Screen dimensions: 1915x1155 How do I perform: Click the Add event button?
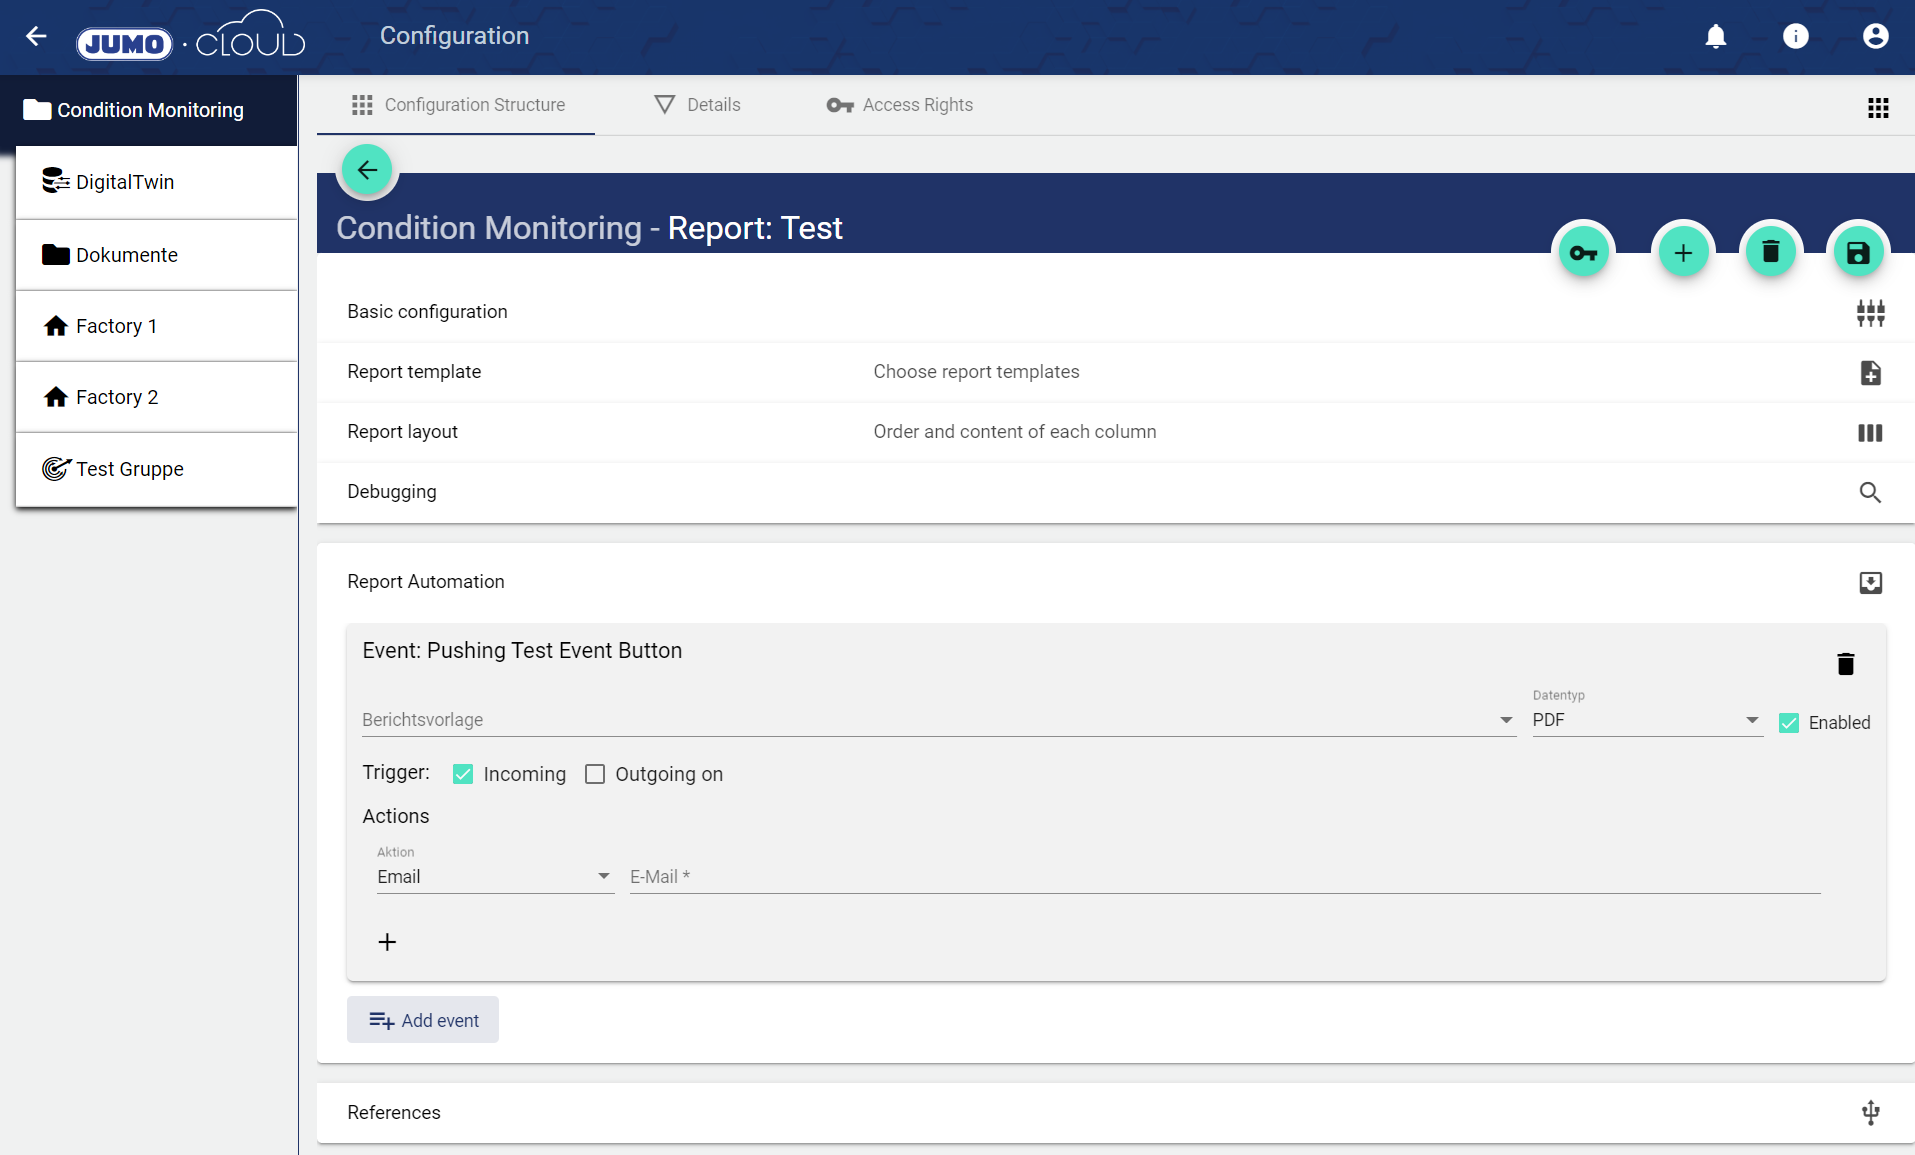(x=423, y=1020)
